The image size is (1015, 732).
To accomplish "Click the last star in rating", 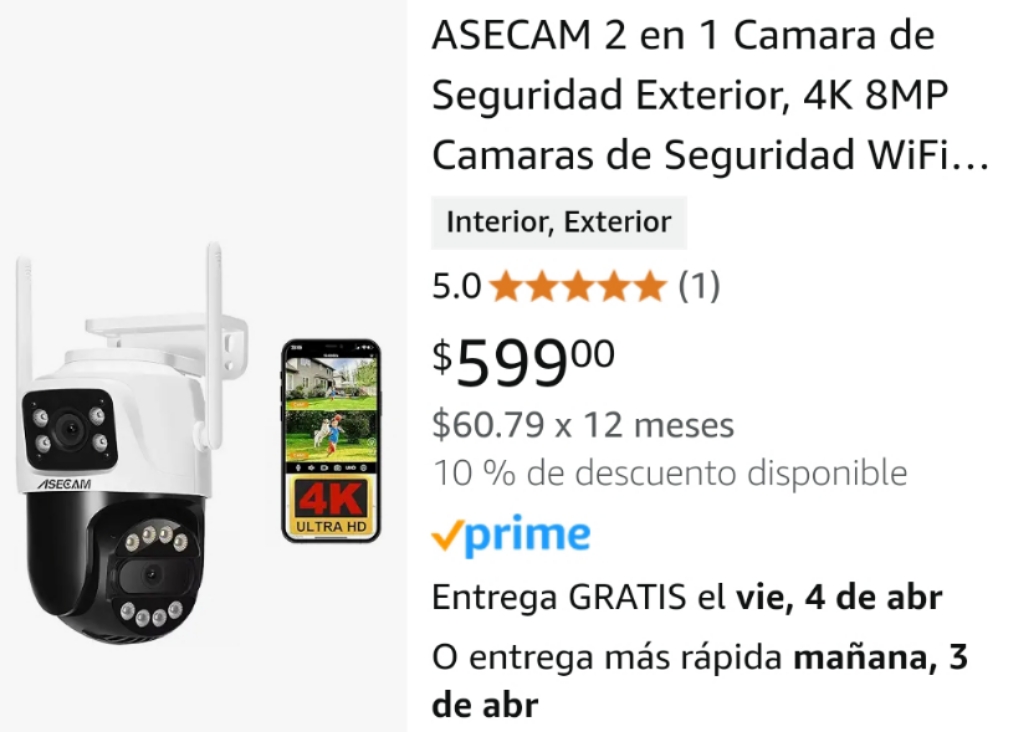I will (650, 287).
